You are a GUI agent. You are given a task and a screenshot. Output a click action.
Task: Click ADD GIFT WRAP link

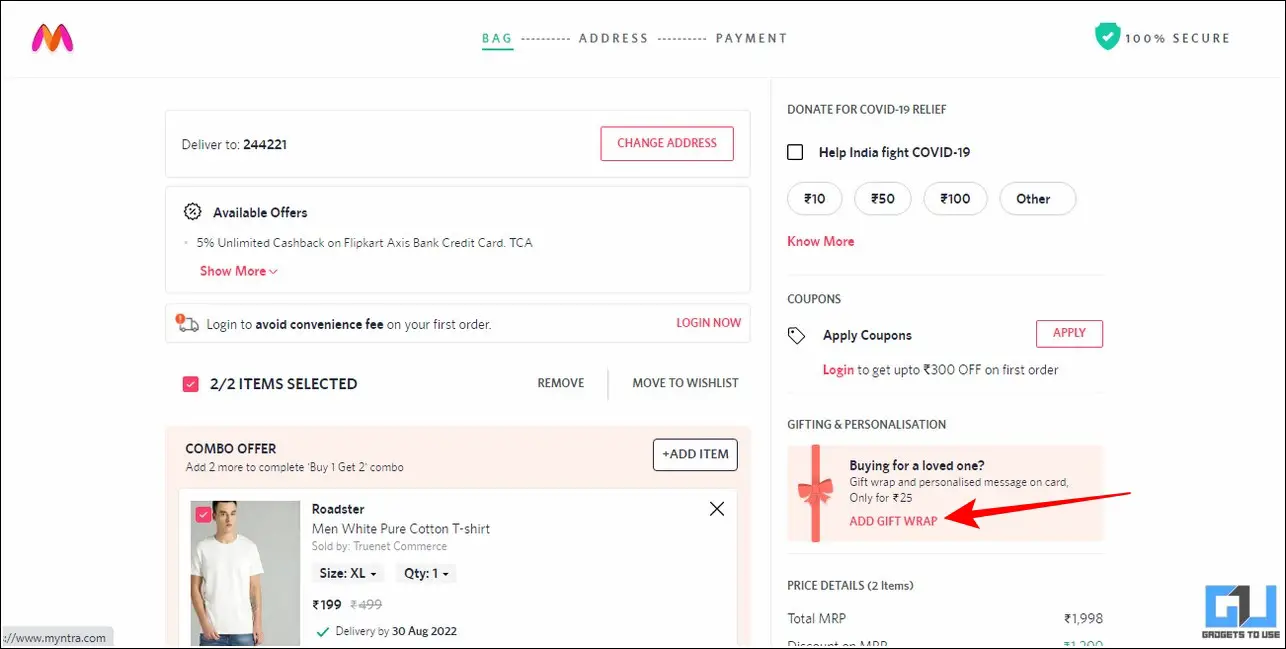tap(893, 521)
